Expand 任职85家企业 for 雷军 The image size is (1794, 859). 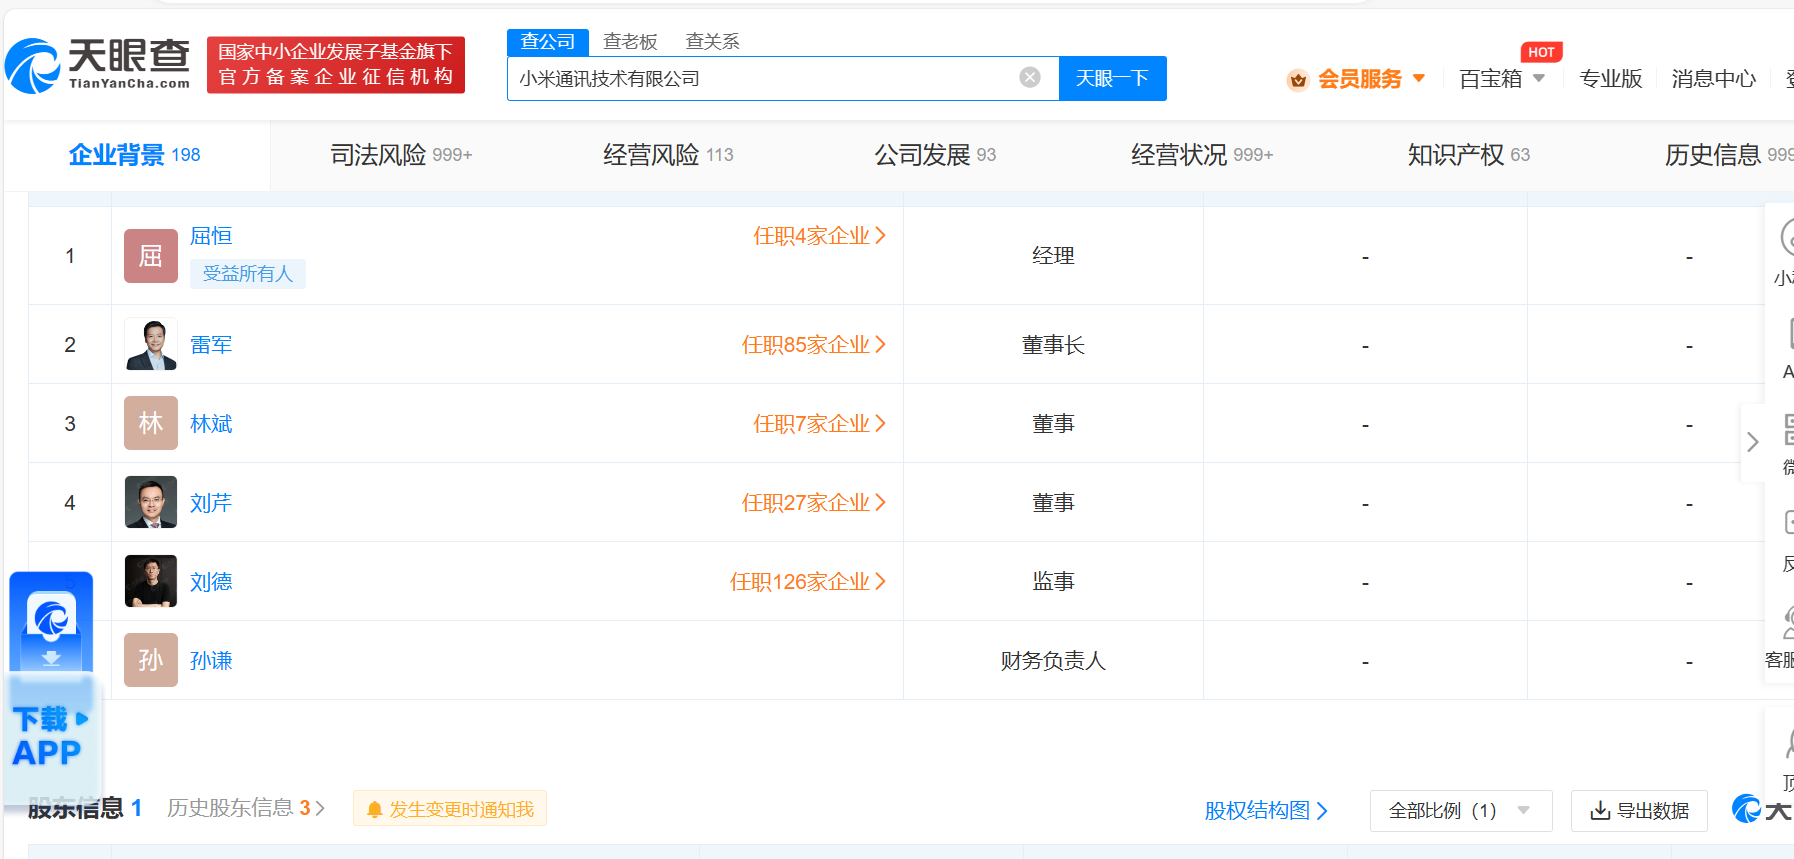tap(813, 345)
